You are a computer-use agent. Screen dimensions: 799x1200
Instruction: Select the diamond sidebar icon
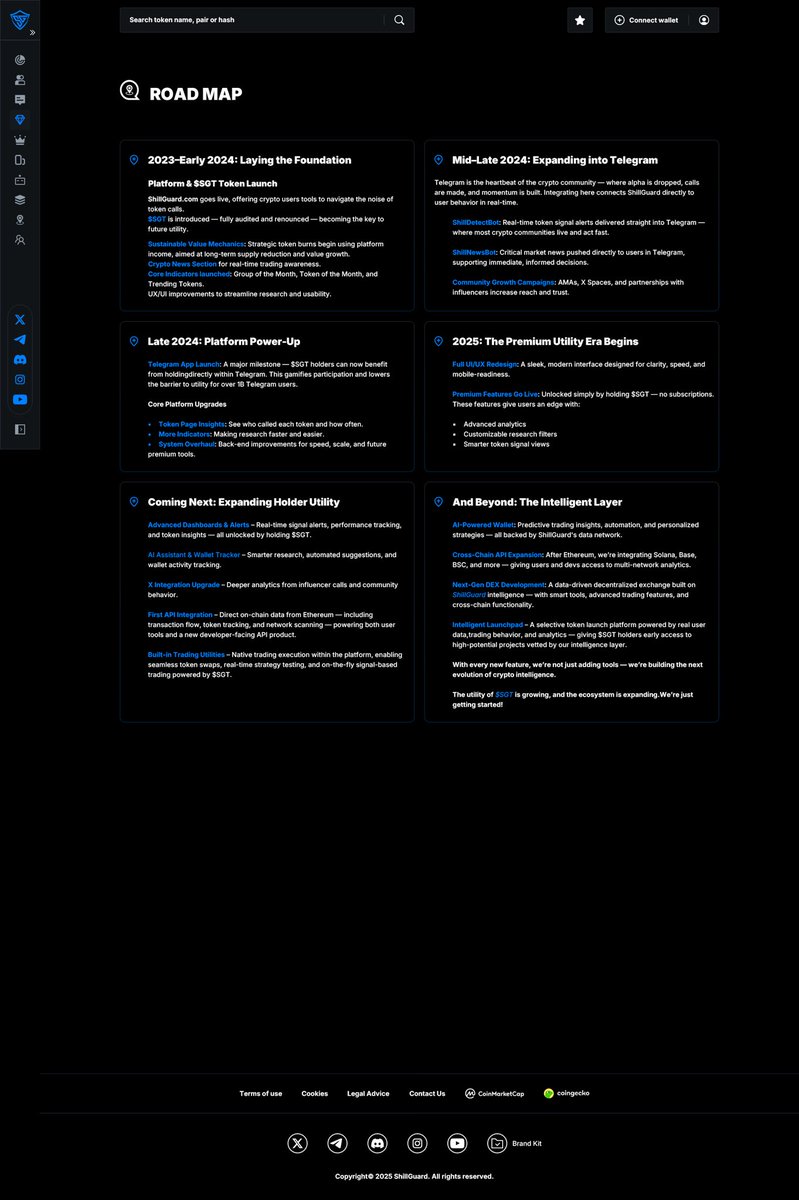[20, 120]
